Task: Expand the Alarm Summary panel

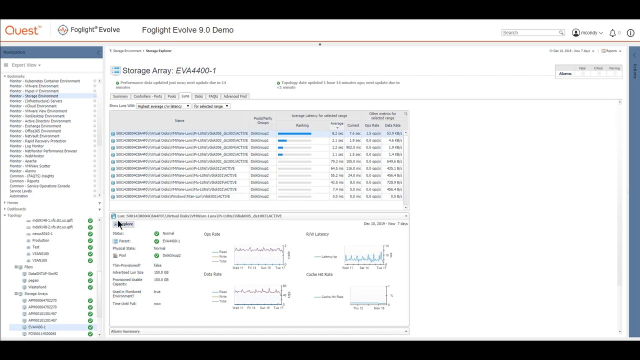Action: coord(406,331)
